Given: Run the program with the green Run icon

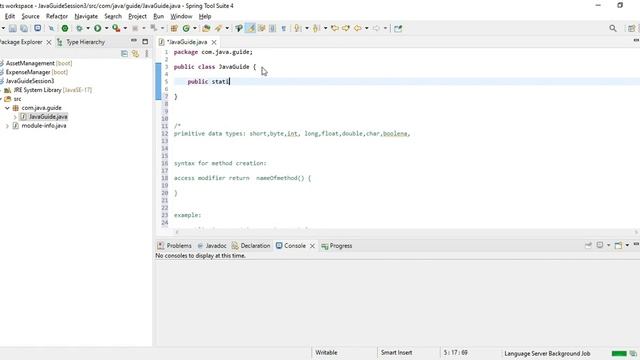Looking at the screenshot, I should pos(98,28).
